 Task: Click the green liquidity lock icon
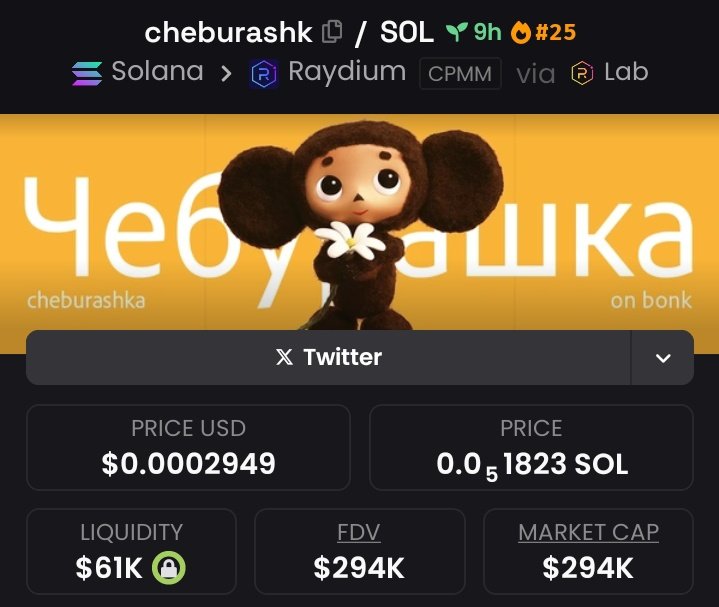tap(169, 568)
